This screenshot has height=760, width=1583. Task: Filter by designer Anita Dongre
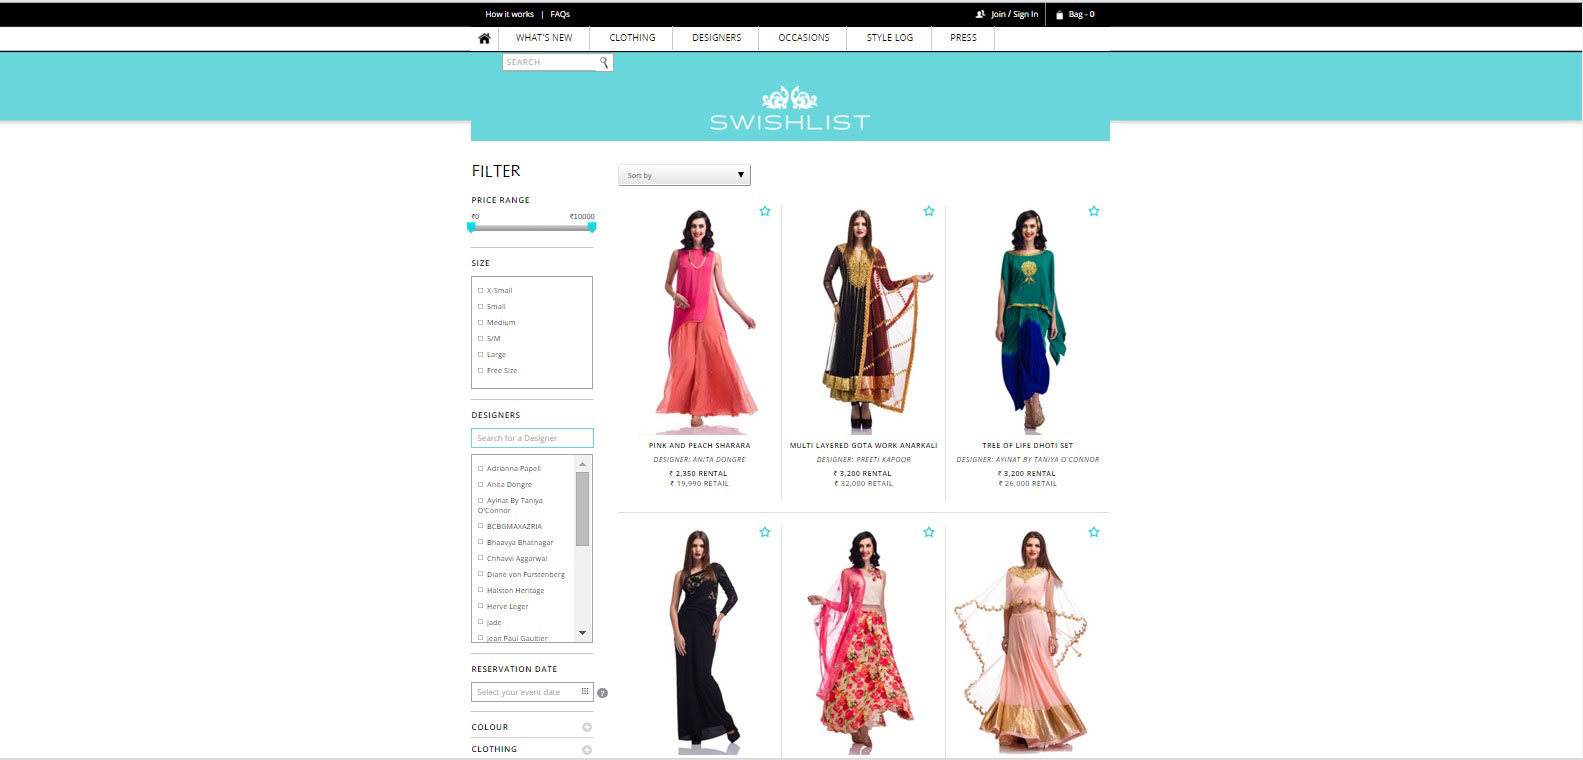tap(480, 484)
